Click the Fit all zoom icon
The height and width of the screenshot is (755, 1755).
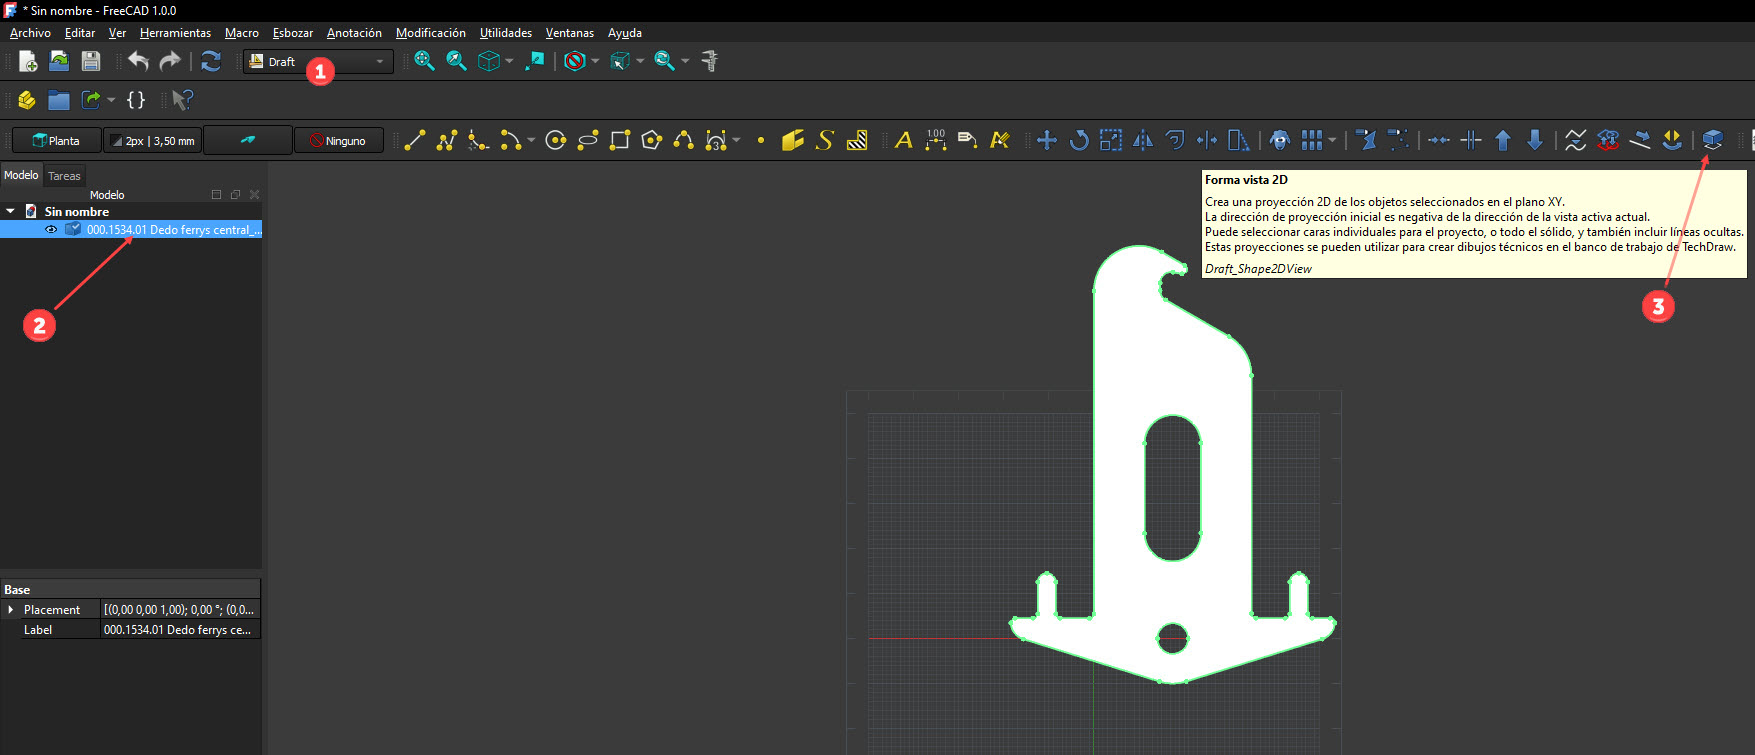pyautogui.click(x=424, y=61)
